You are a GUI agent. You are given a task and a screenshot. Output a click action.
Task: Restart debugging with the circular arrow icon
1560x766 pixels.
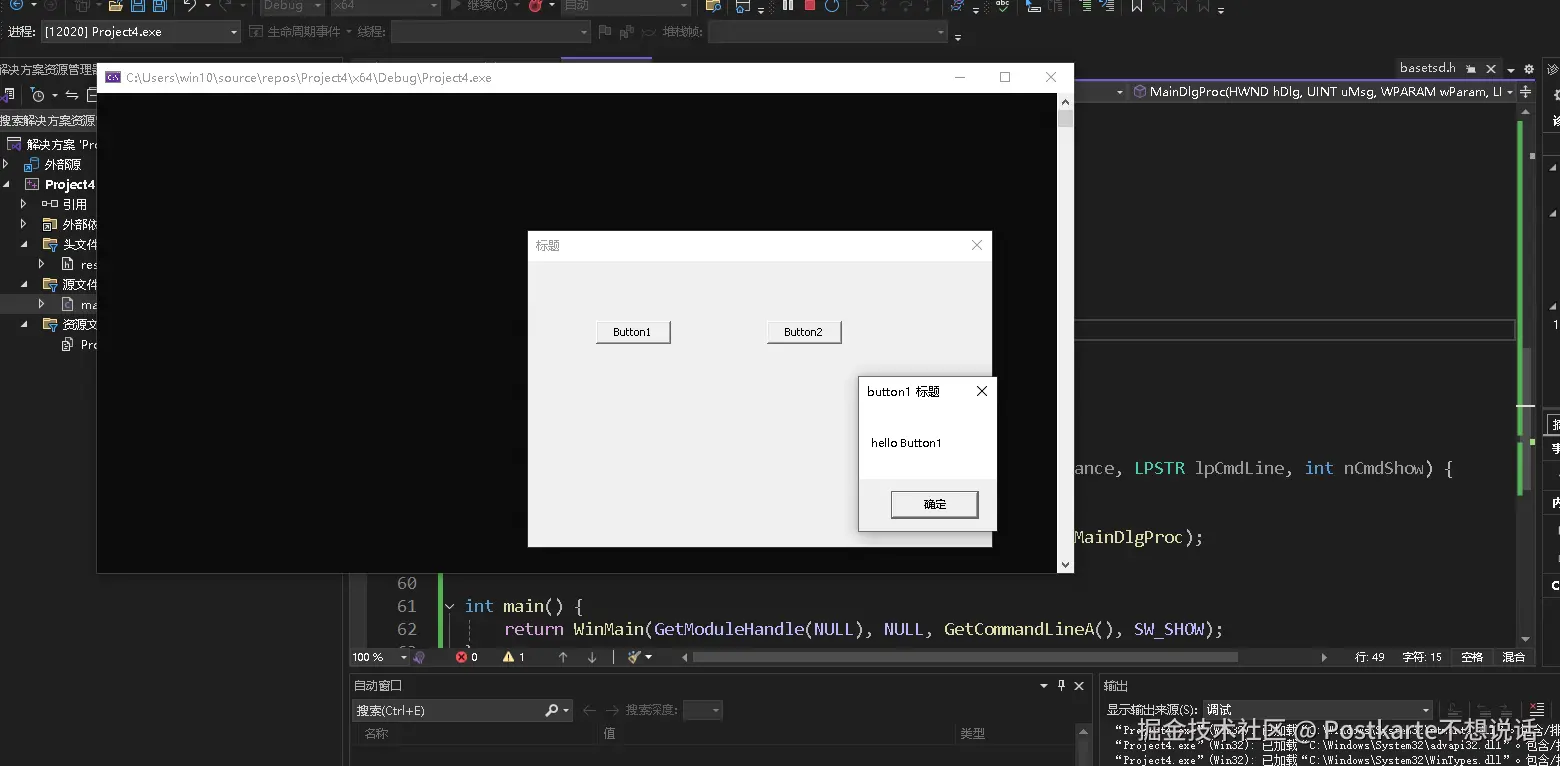[832, 6]
